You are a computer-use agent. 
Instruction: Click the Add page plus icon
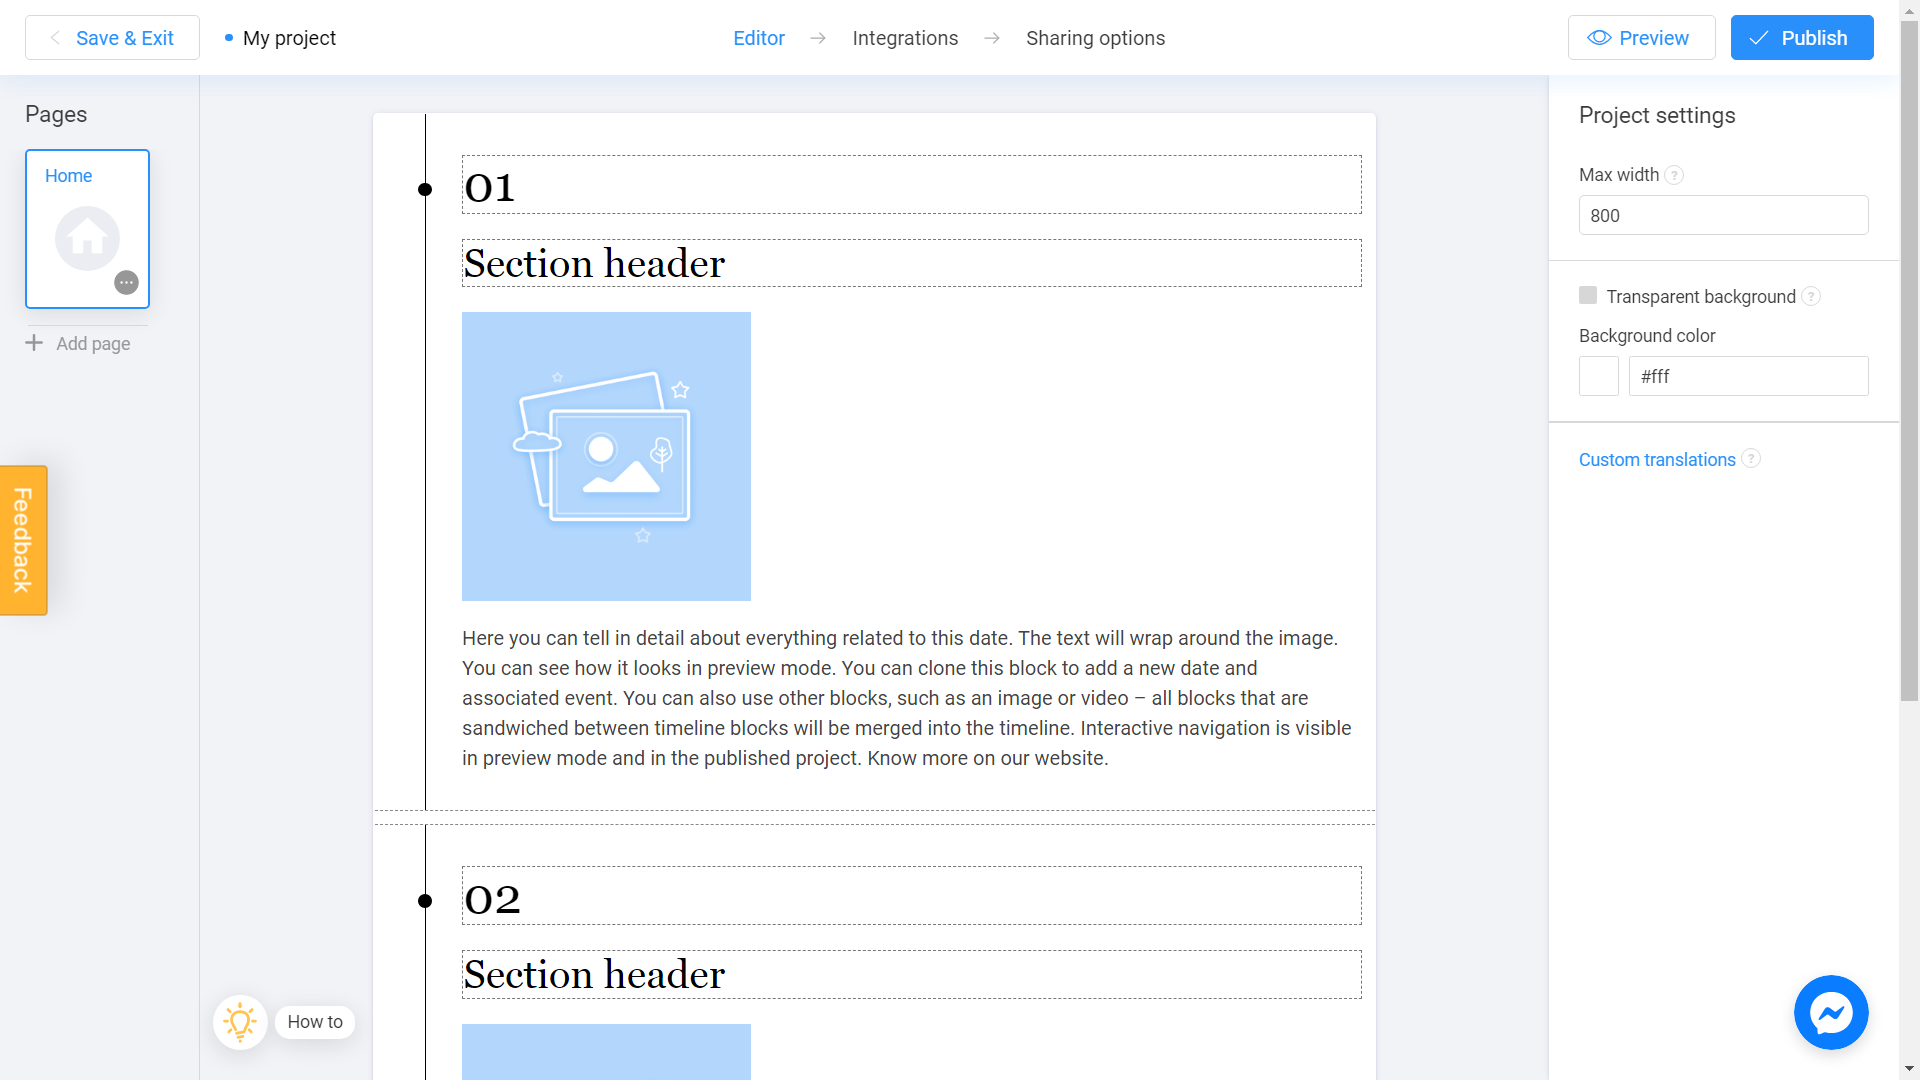pyautogui.click(x=34, y=343)
